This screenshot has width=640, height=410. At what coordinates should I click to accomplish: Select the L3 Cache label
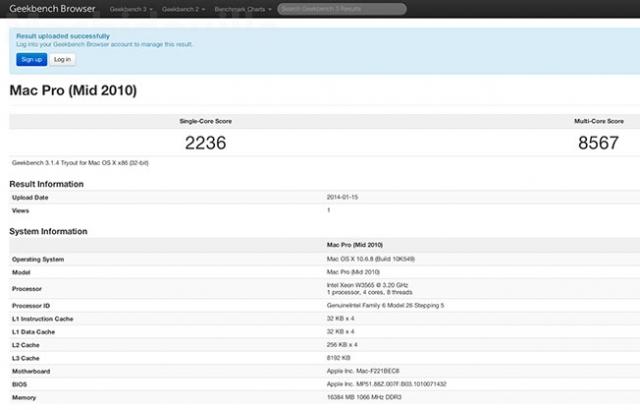26,358
